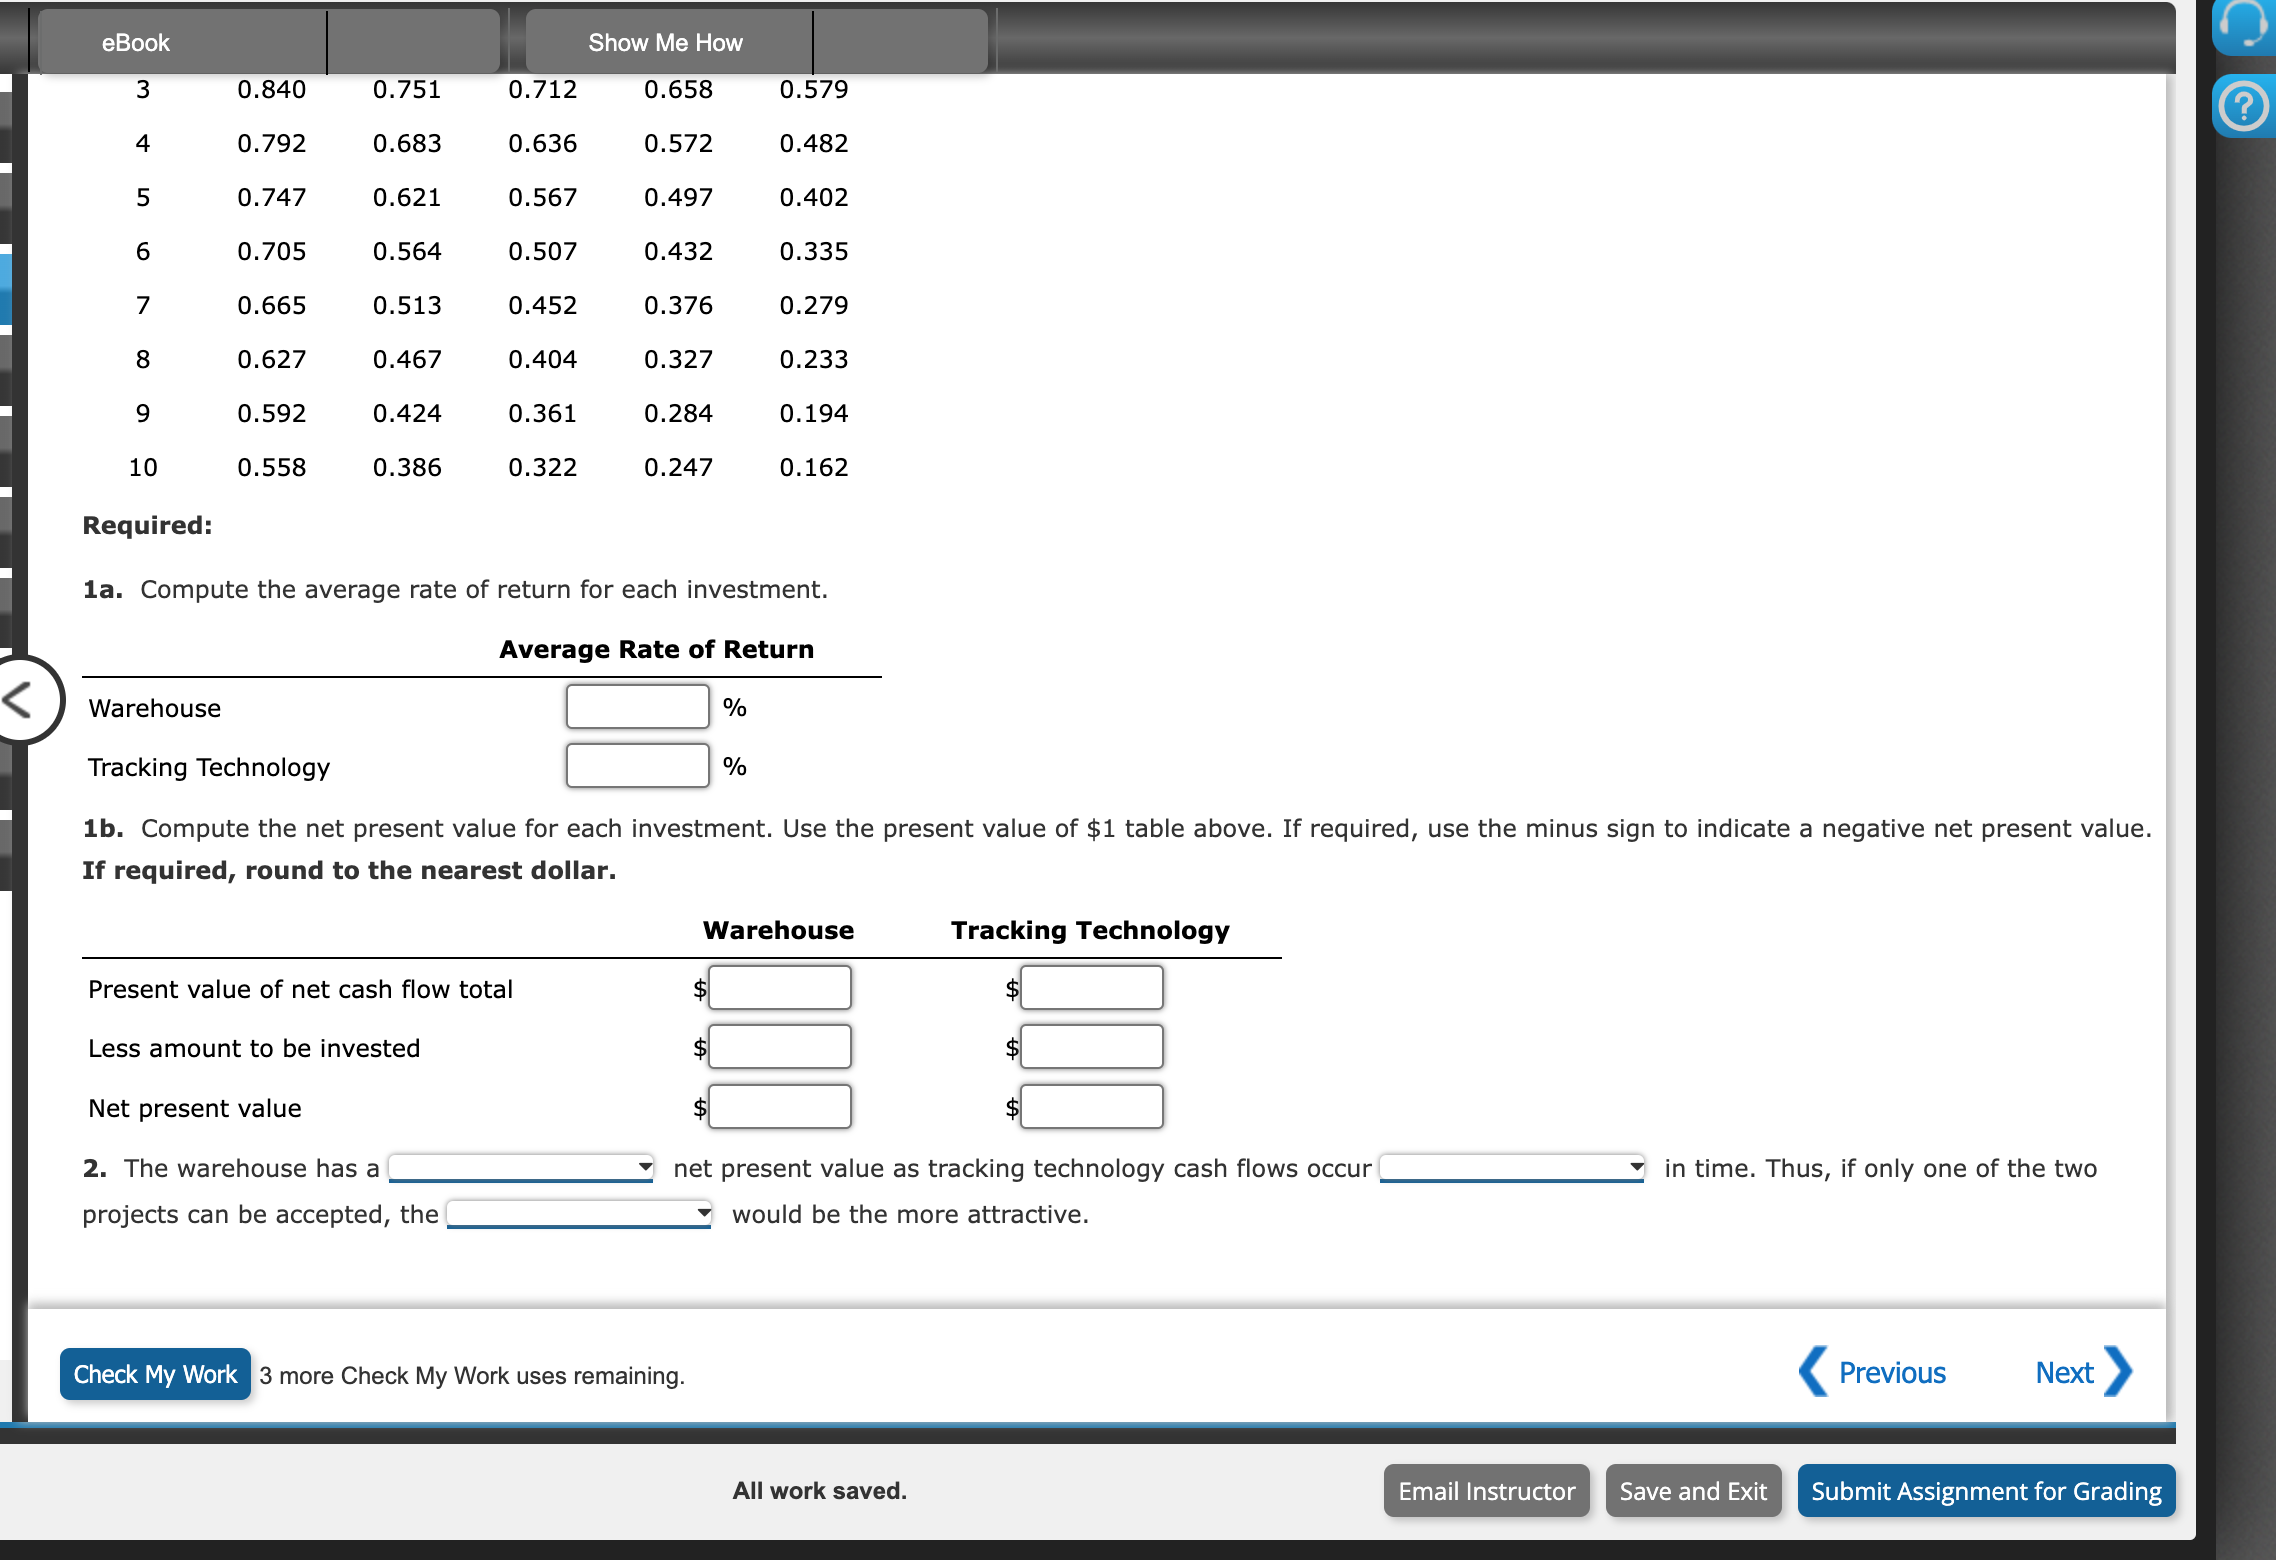Expand the more attractive project dropdown
Viewport: 2276px width, 1560px height.
[579, 1213]
